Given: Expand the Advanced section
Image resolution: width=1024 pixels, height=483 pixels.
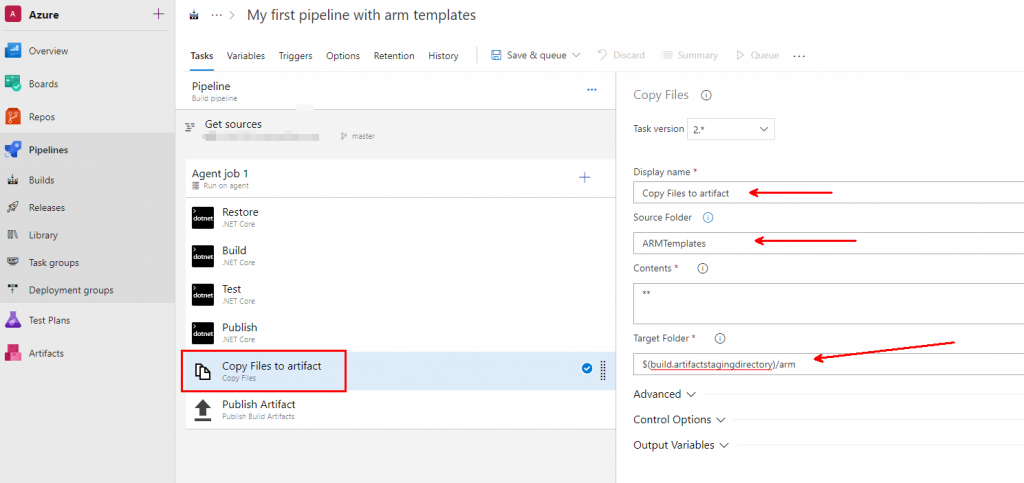Looking at the screenshot, I should [664, 394].
